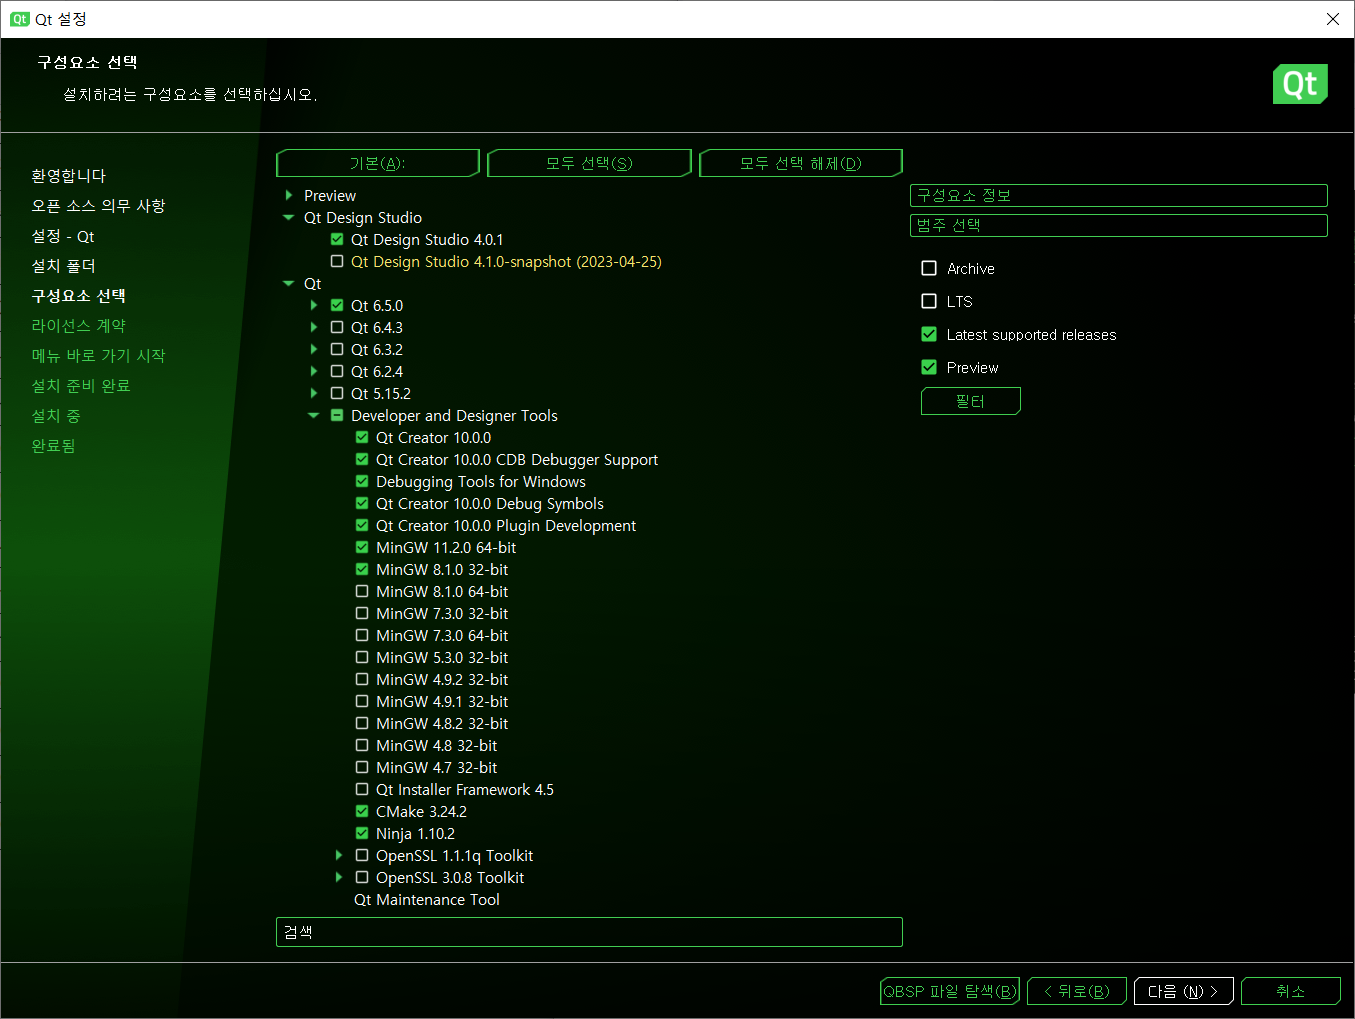The image size is (1355, 1019).
Task: Collapse Developer and Designer Tools node
Action: tap(314, 416)
